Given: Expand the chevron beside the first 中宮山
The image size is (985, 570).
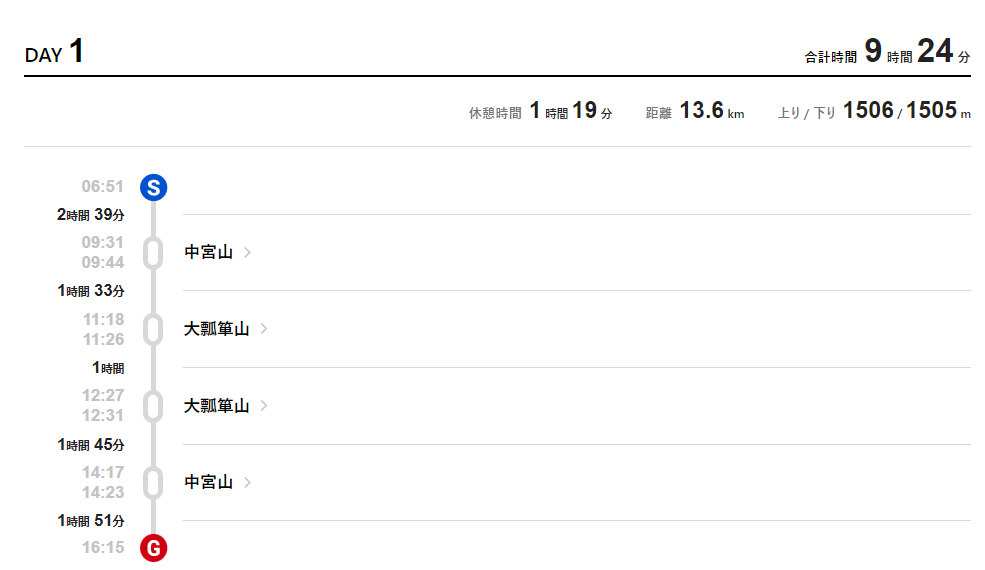Looking at the screenshot, I should (x=248, y=253).
